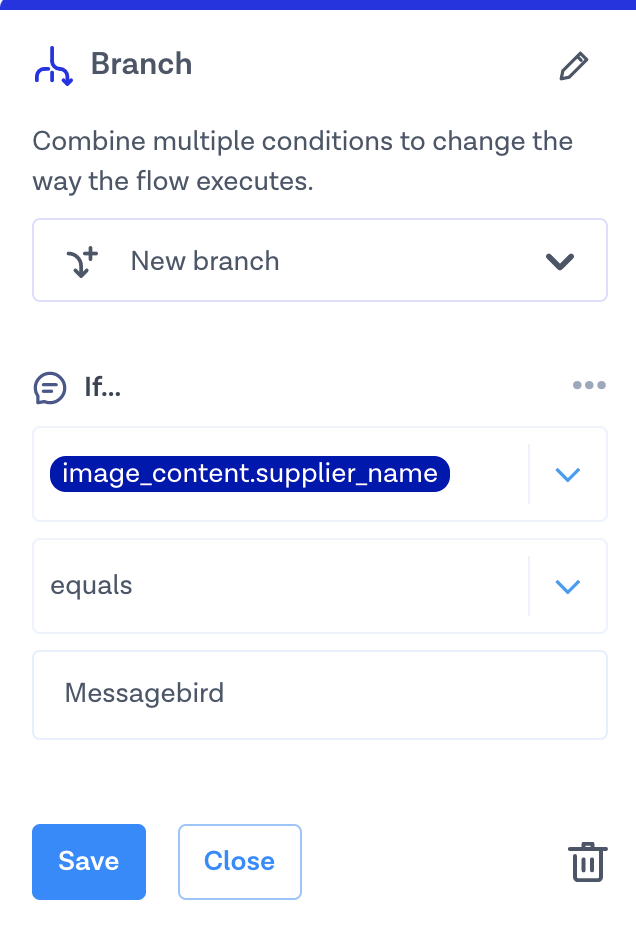
Task: Click the Branch panel title
Action: (141, 65)
